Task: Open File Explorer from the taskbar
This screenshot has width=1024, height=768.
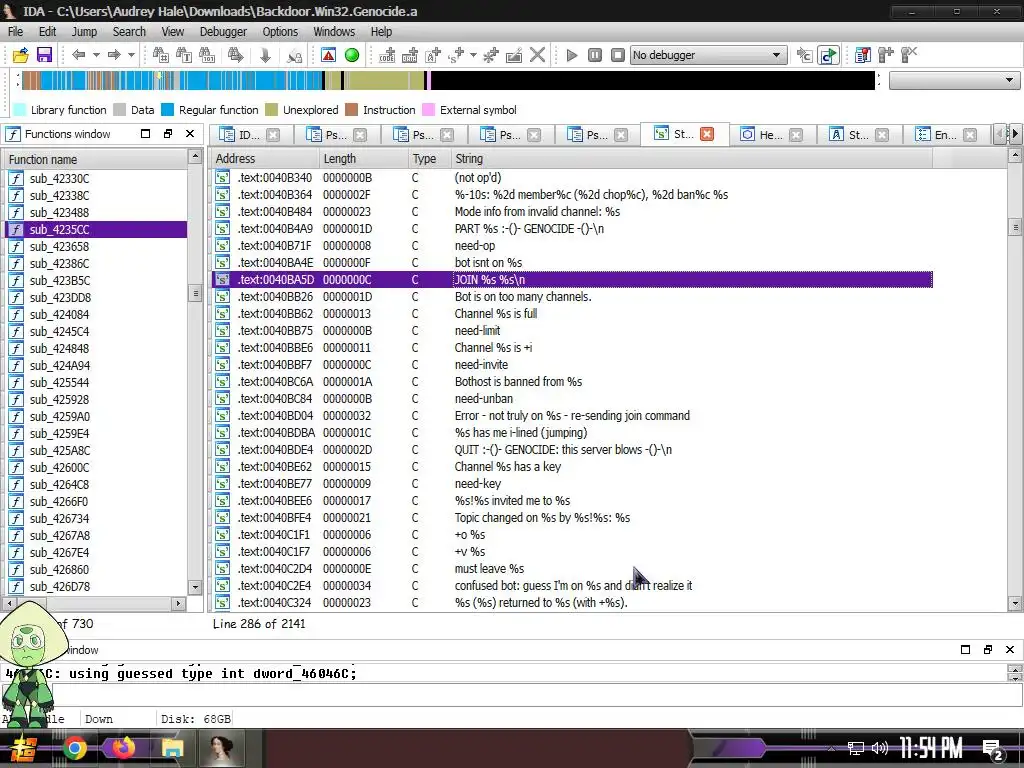Action: click(172, 748)
